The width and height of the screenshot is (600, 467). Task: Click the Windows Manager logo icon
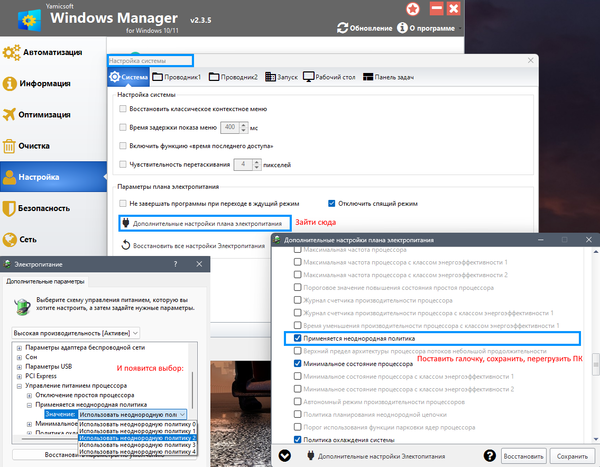click(29, 21)
